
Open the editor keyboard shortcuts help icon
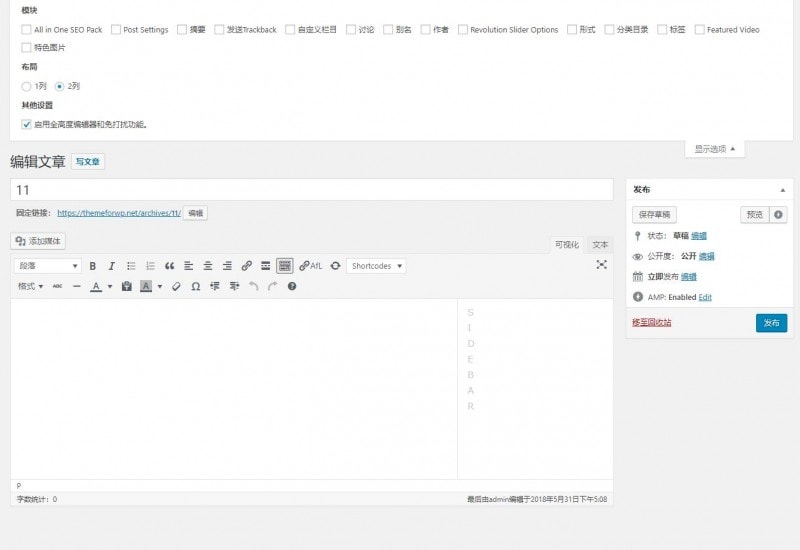292,286
